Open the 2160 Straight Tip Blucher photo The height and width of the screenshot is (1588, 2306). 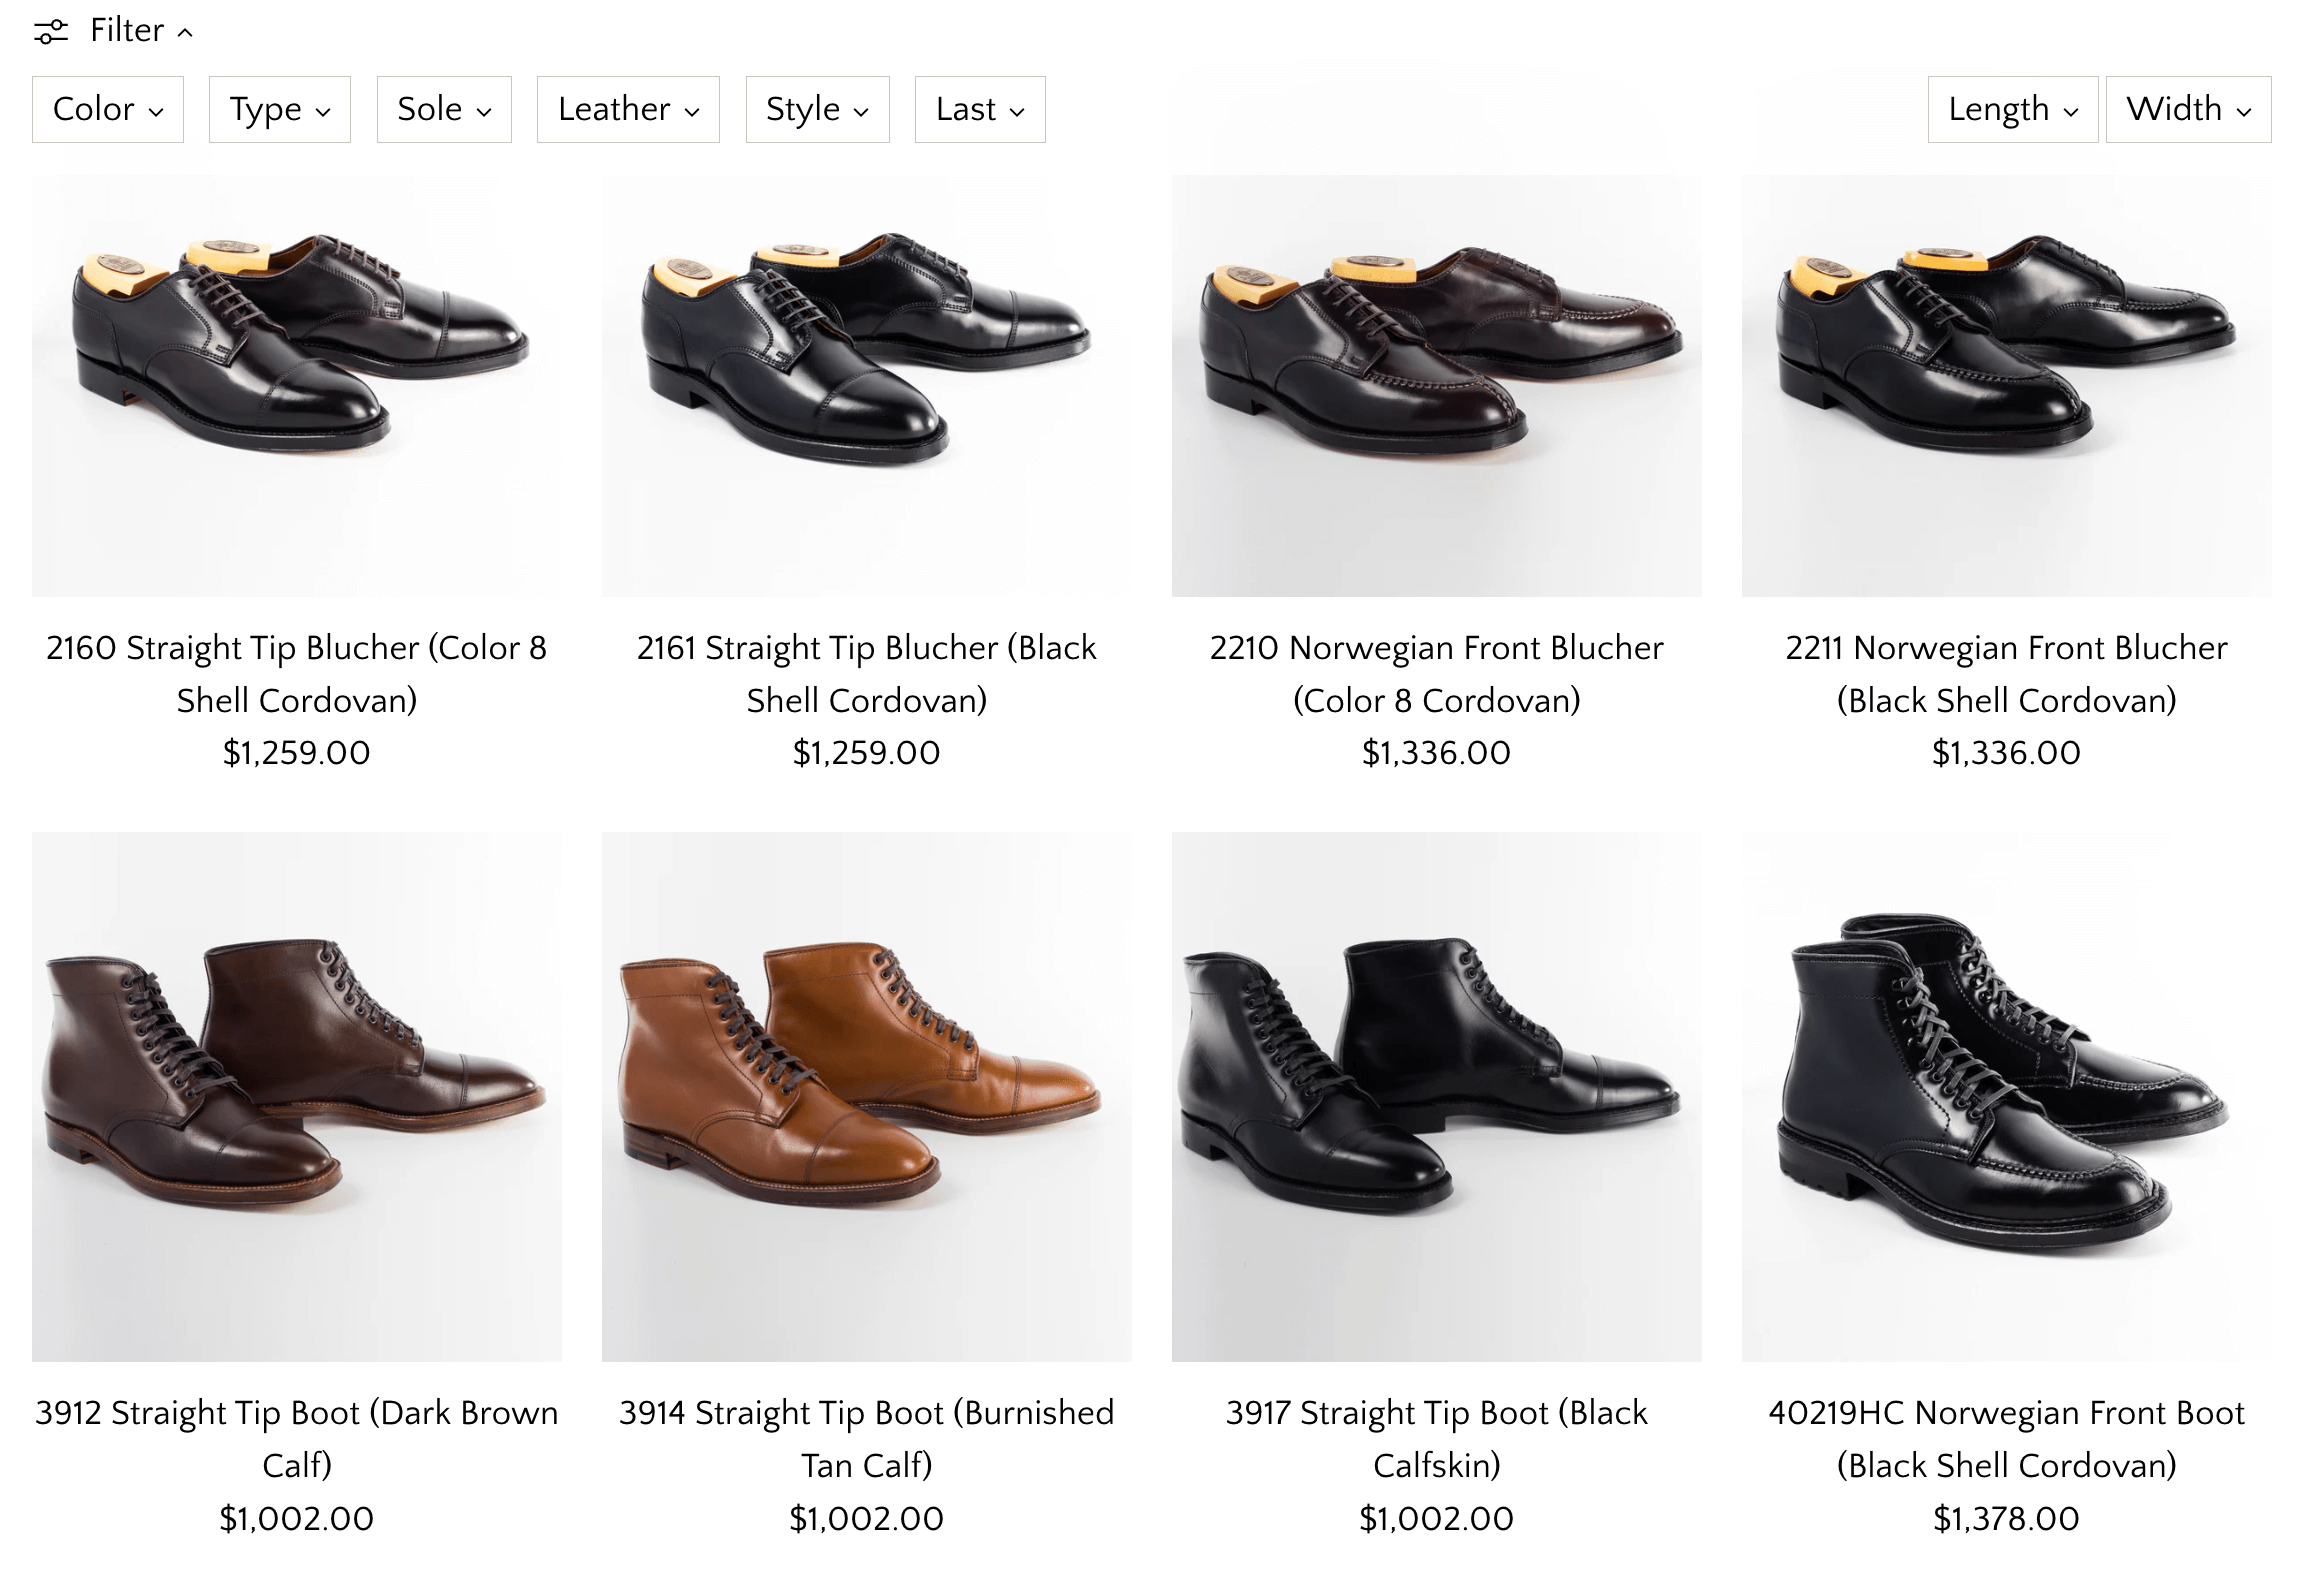[x=297, y=385]
